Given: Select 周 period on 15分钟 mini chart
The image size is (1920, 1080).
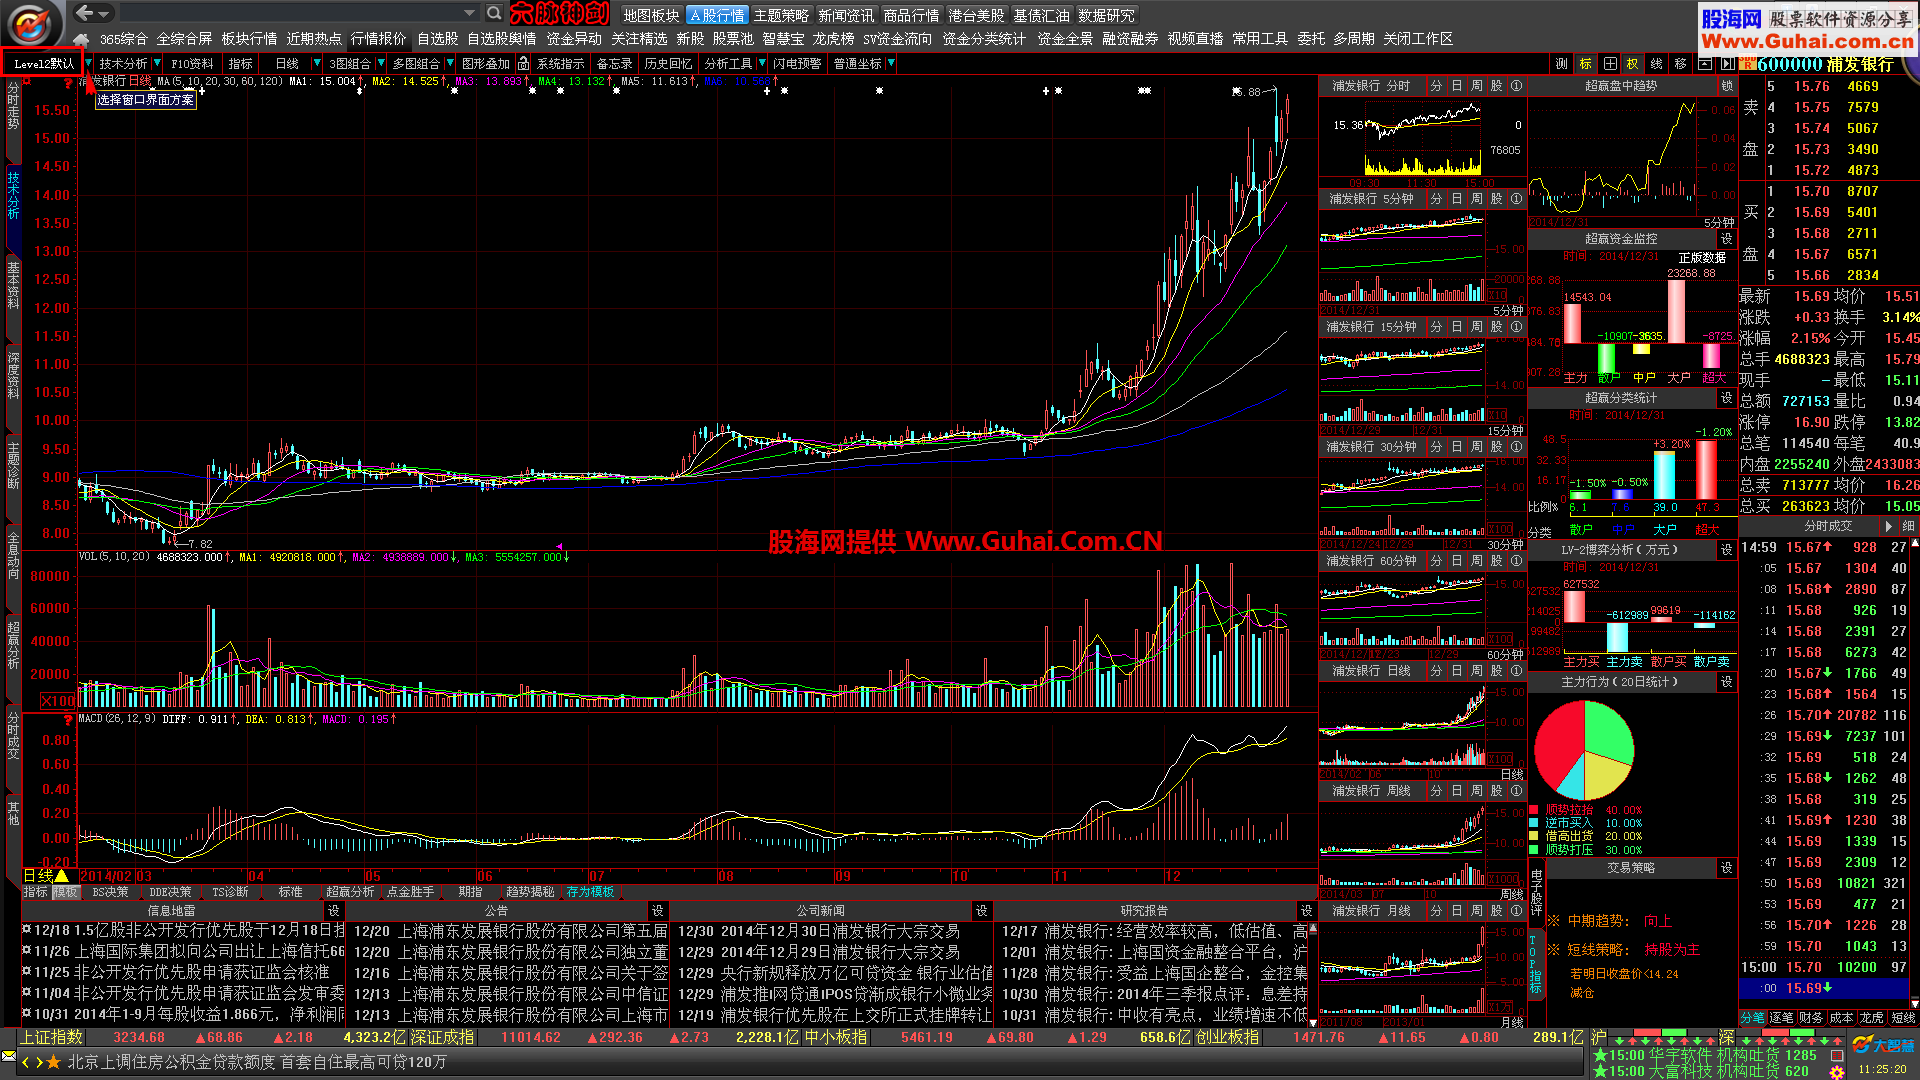Looking at the screenshot, I should click(1477, 327).
